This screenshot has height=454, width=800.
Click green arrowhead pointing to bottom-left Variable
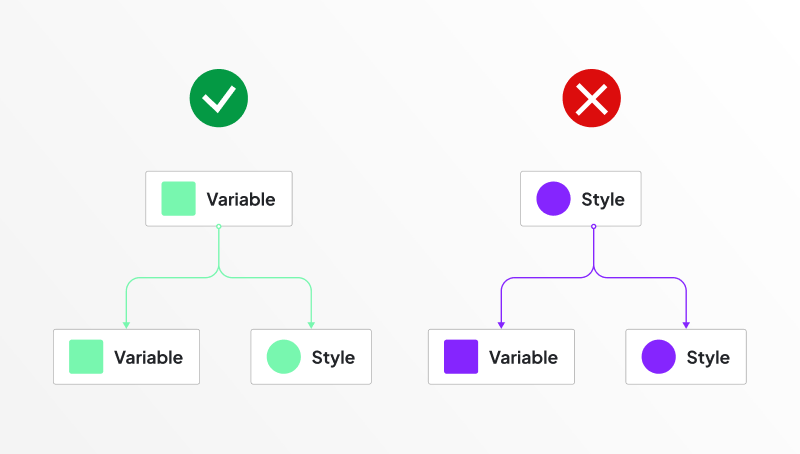[127, 325]
